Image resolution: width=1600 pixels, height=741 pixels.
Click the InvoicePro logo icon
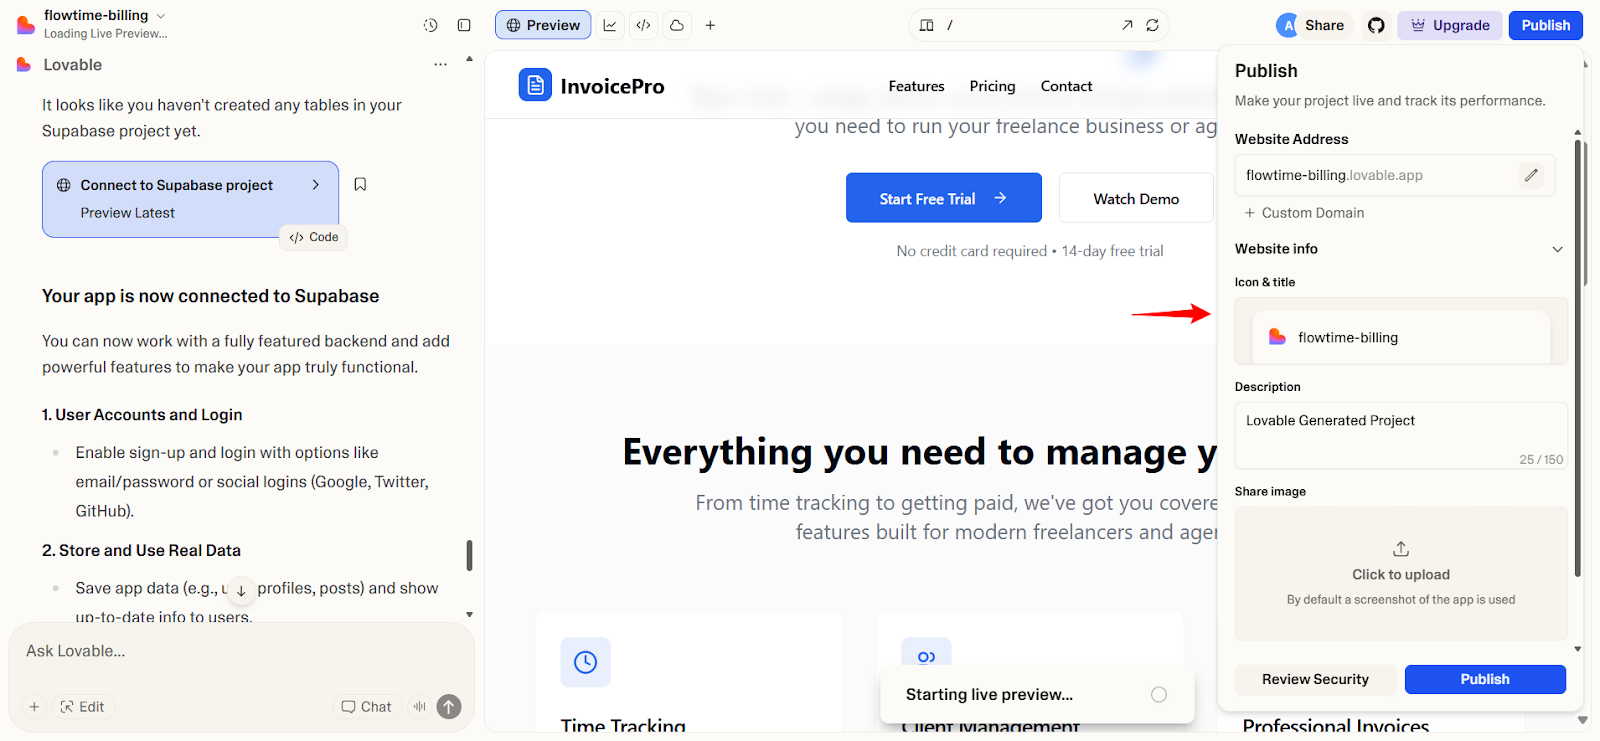(x=535, y=85)
